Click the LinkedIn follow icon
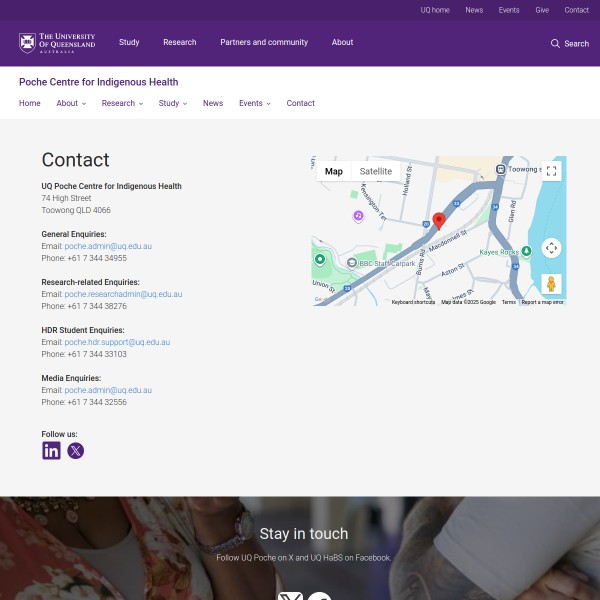600x600 pixels. (x=51, y=451)
